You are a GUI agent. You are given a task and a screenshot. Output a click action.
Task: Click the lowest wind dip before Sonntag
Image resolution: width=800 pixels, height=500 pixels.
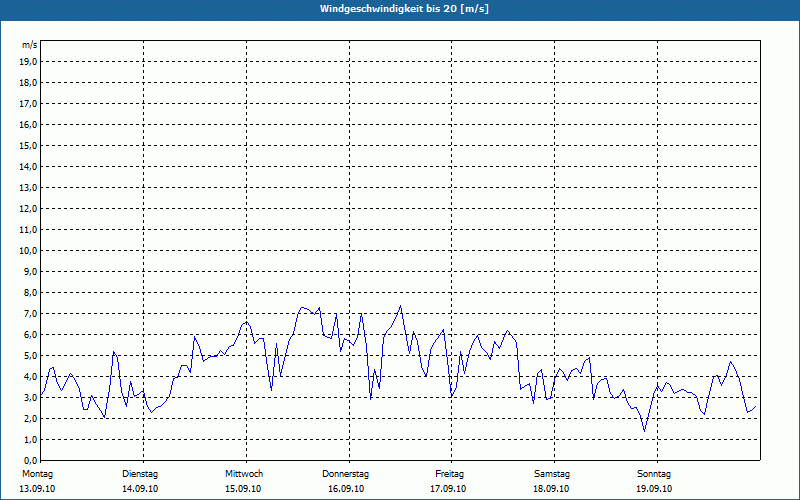(x=644, y=431)
